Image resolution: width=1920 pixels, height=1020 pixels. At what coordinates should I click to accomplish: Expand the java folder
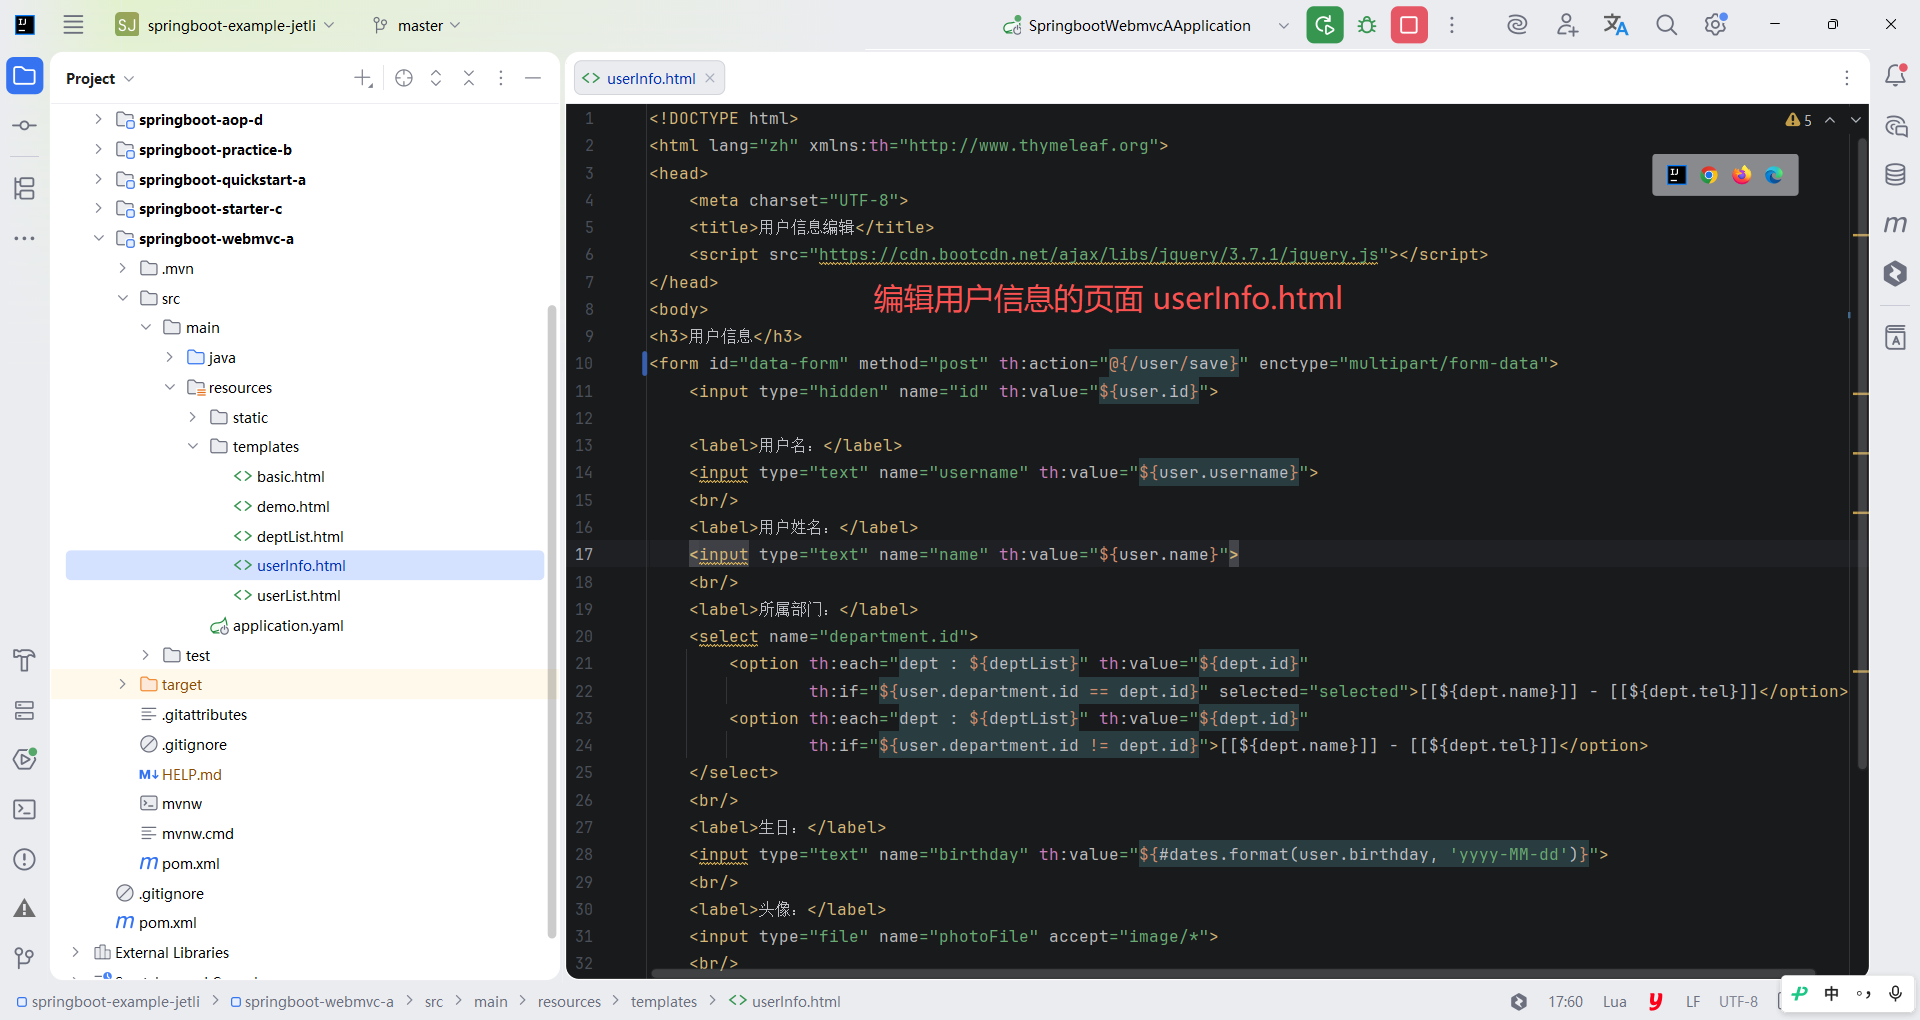(x=170, y=357)
